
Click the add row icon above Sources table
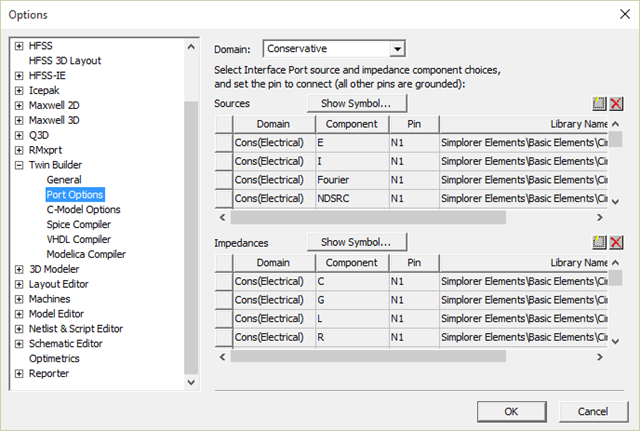(x=599, y=103)
